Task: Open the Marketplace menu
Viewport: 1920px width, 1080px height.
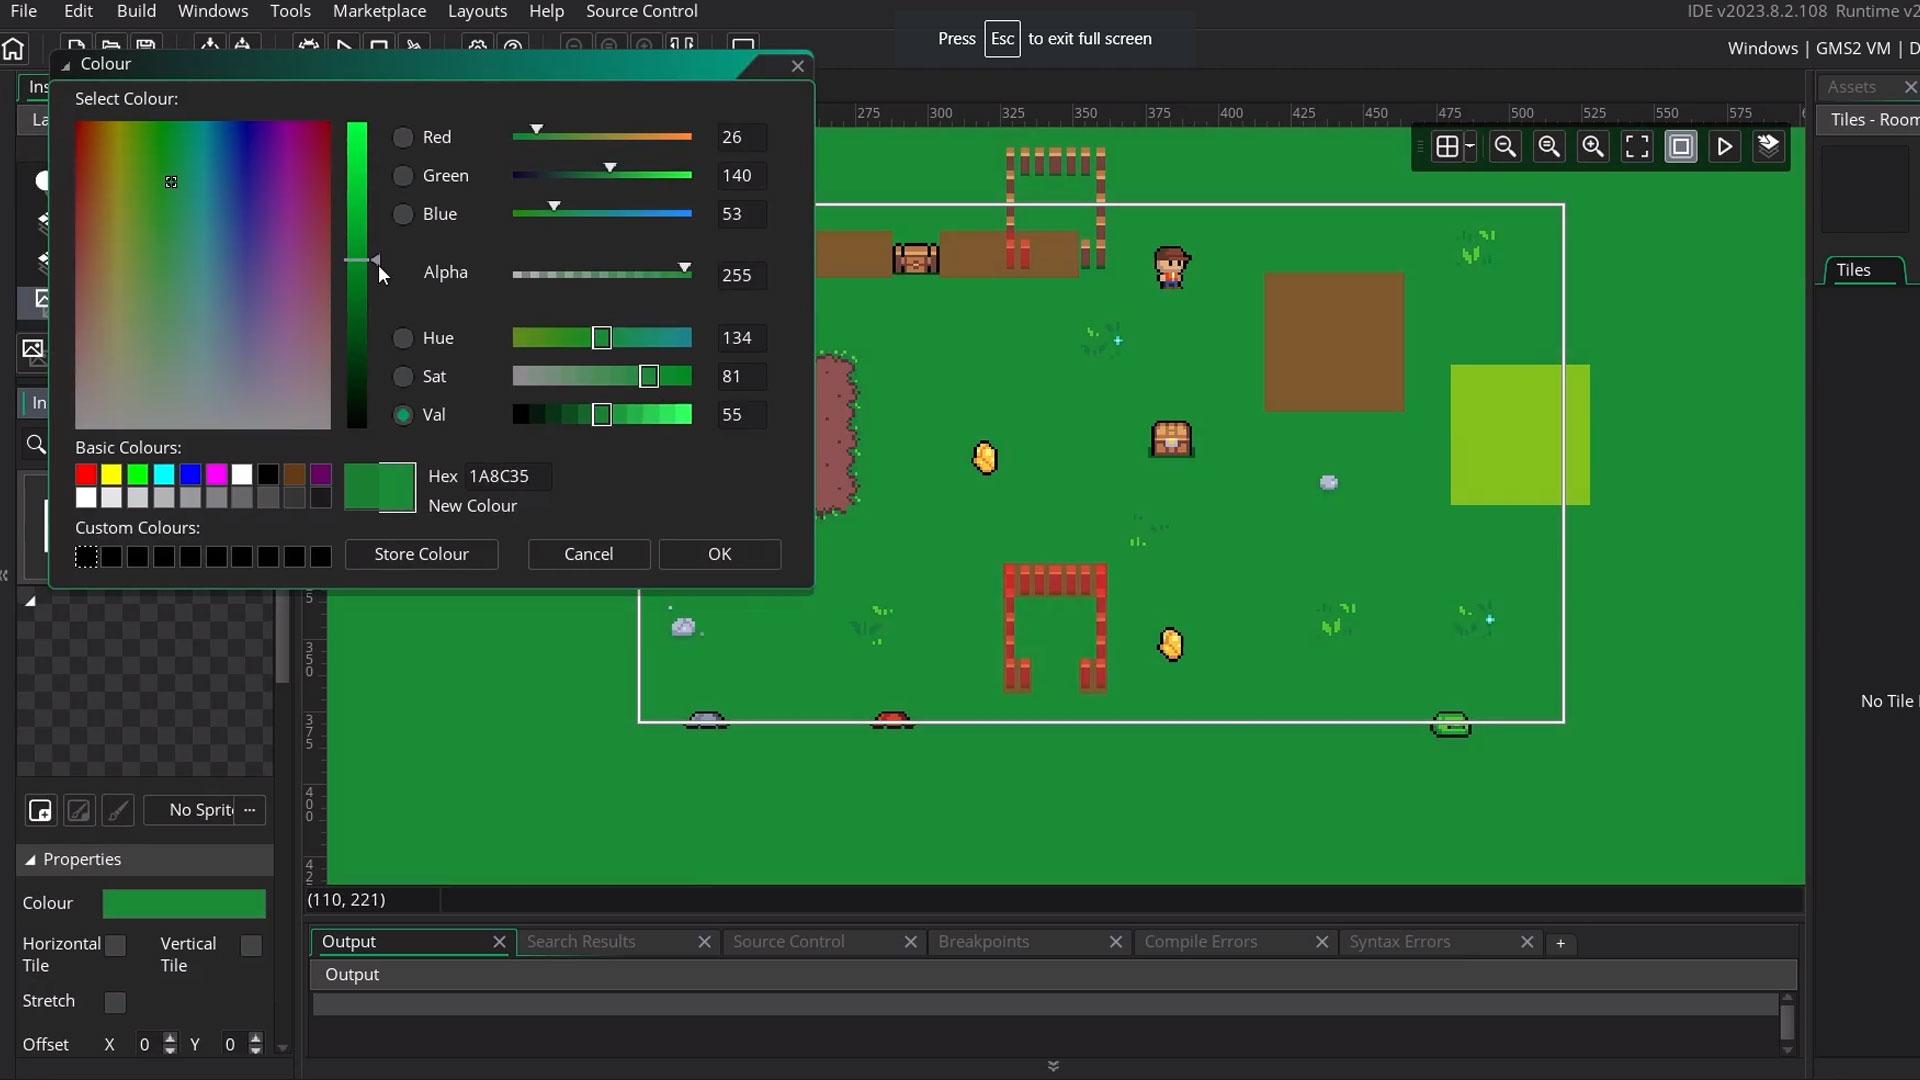Action: coord(379,11)
